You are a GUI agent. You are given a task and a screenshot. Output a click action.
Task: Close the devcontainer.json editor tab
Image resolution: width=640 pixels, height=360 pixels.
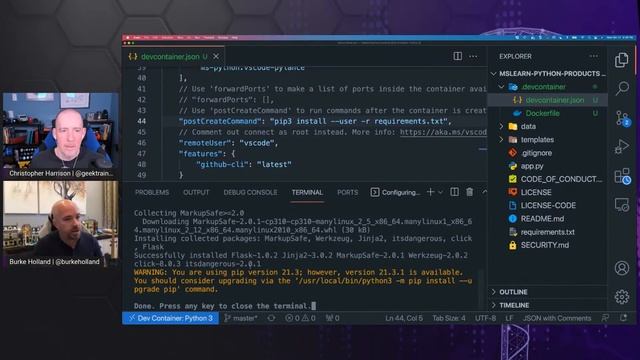[216, 57]
